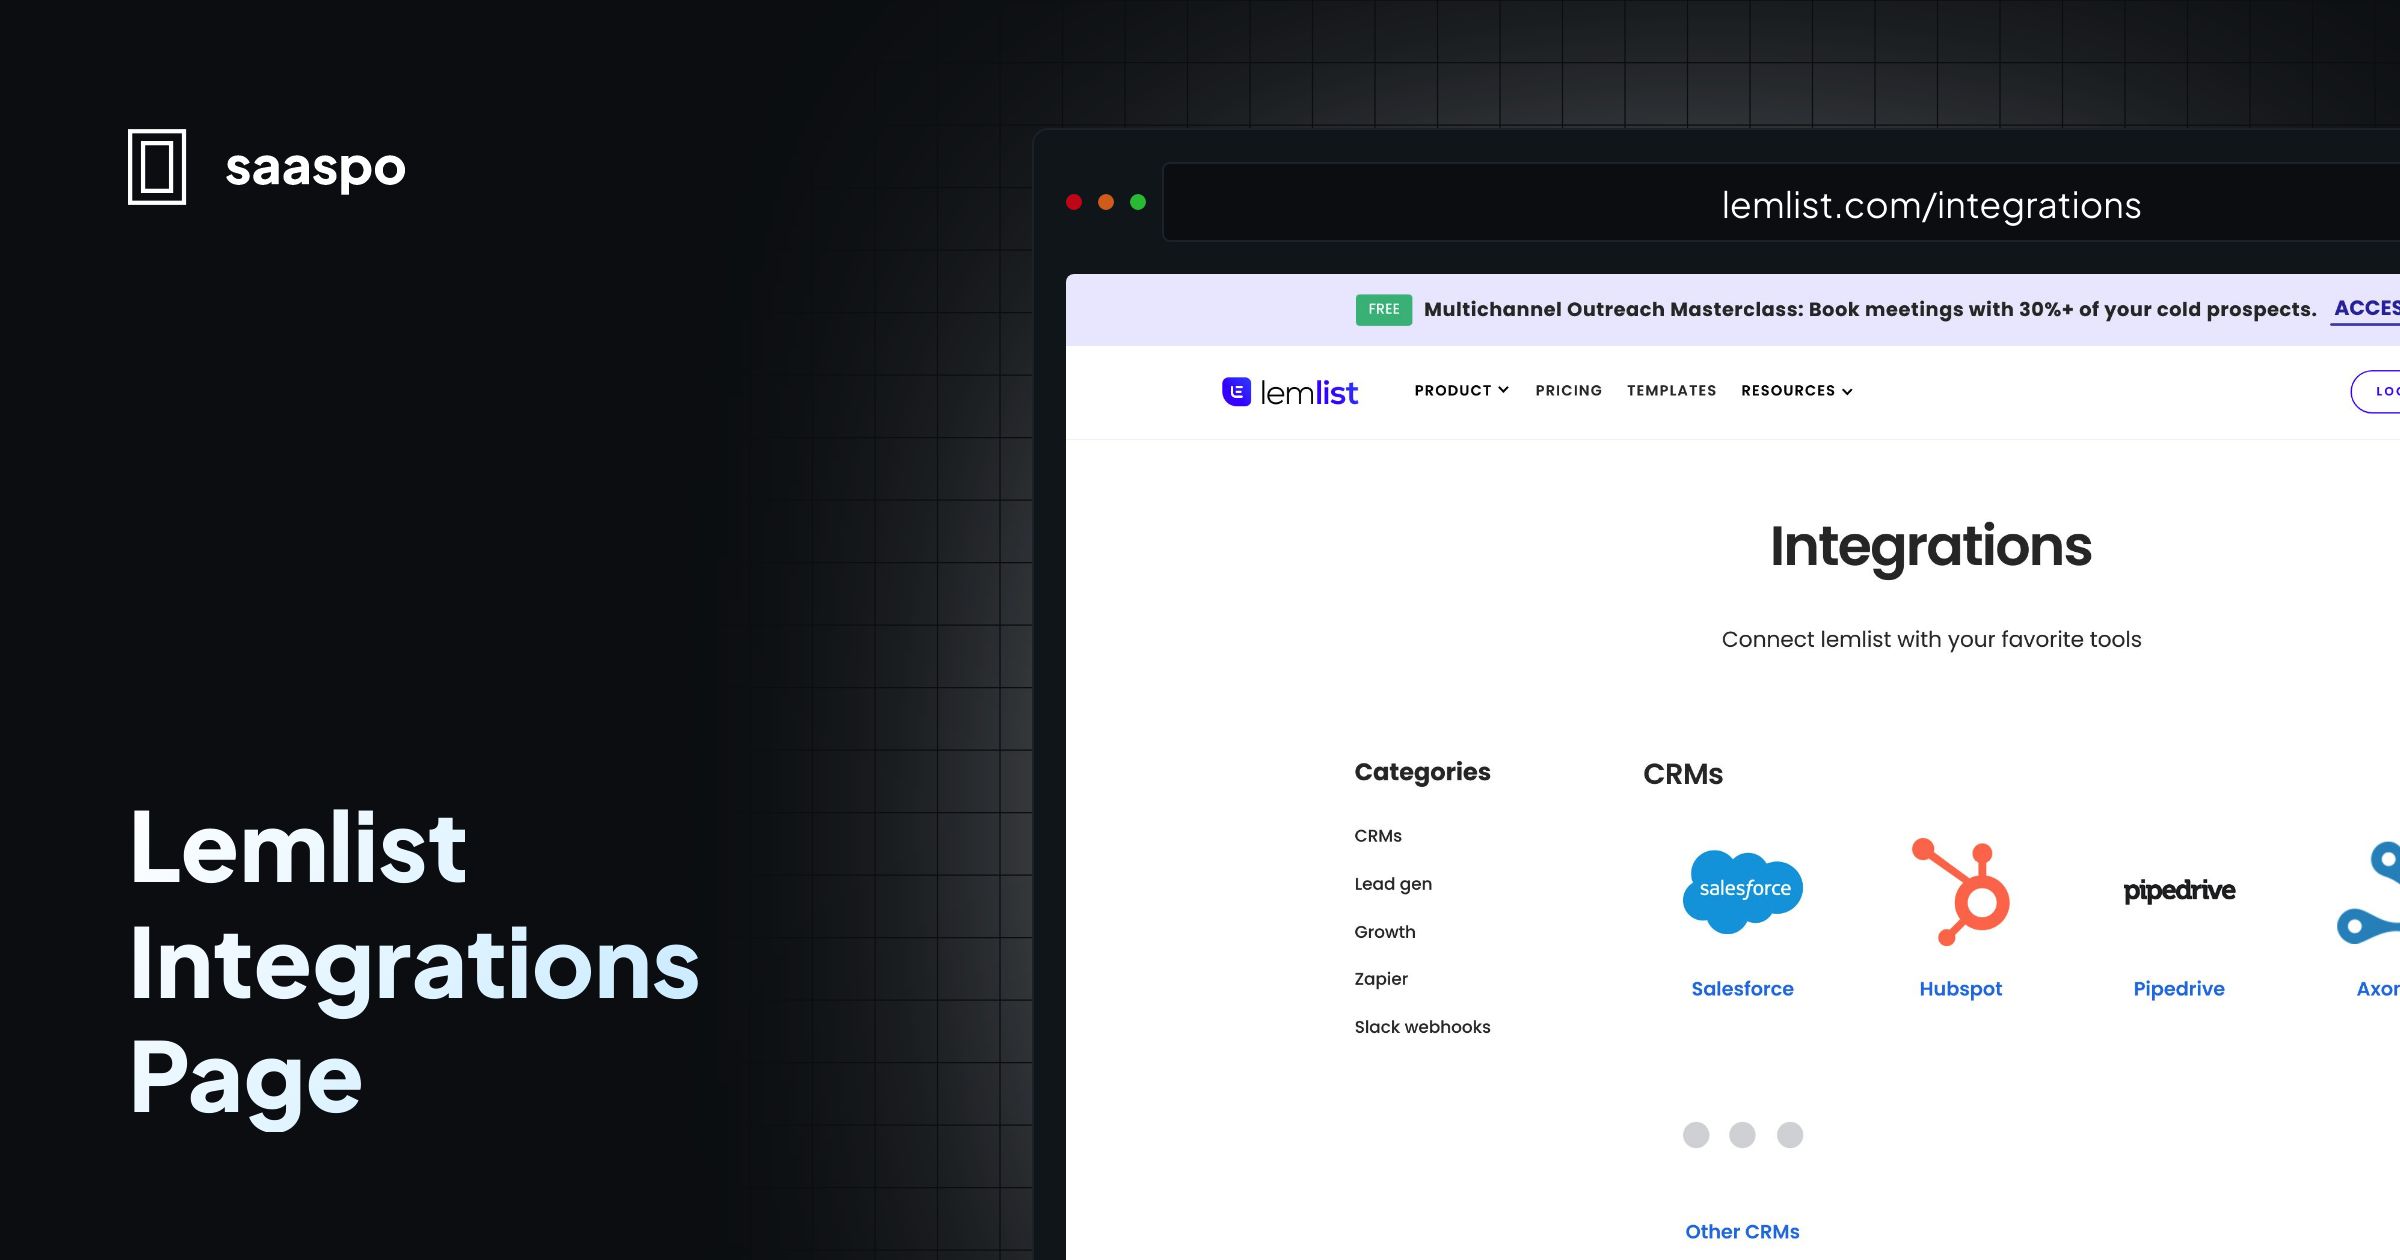Select the CRMs category
This screenshot has height=1260, width=2400.
pos(1378,836)
